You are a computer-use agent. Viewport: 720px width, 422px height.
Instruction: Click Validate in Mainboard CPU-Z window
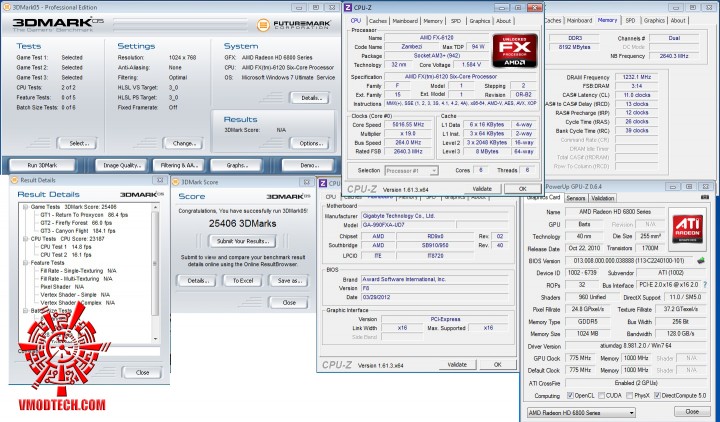[x=457, y=365]
